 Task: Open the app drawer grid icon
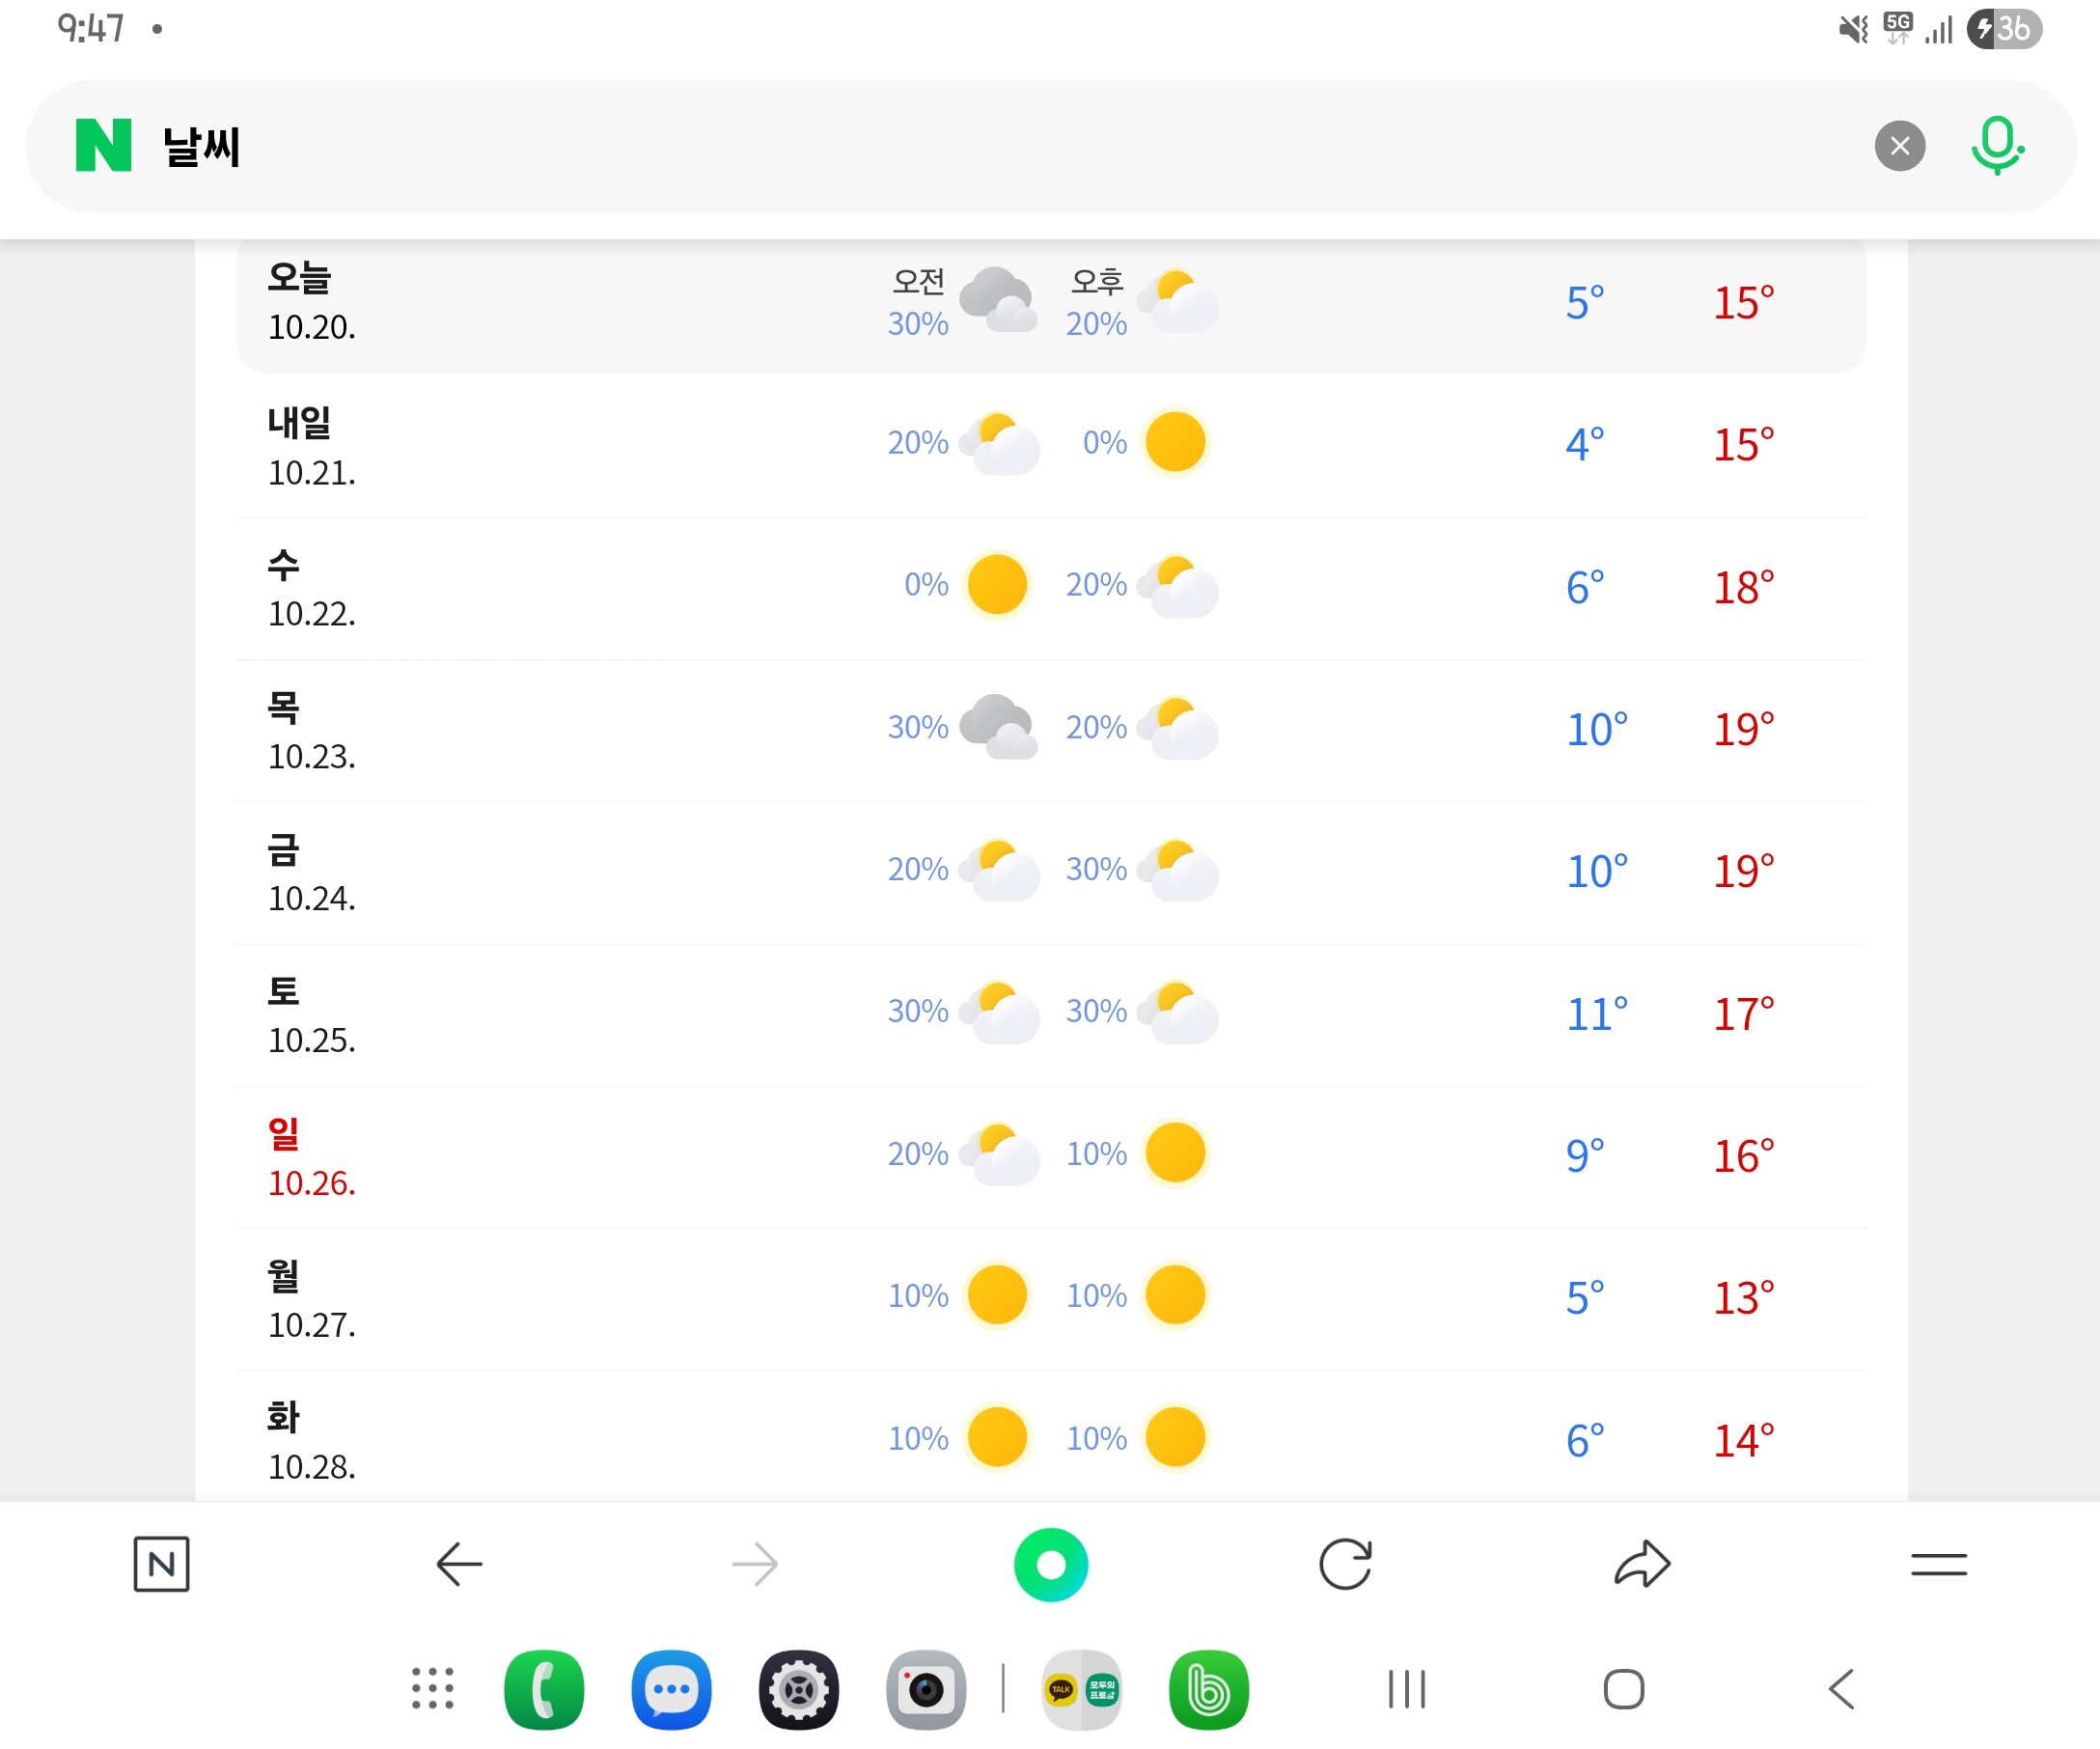pyautogui.click(x=432, y=1688)
